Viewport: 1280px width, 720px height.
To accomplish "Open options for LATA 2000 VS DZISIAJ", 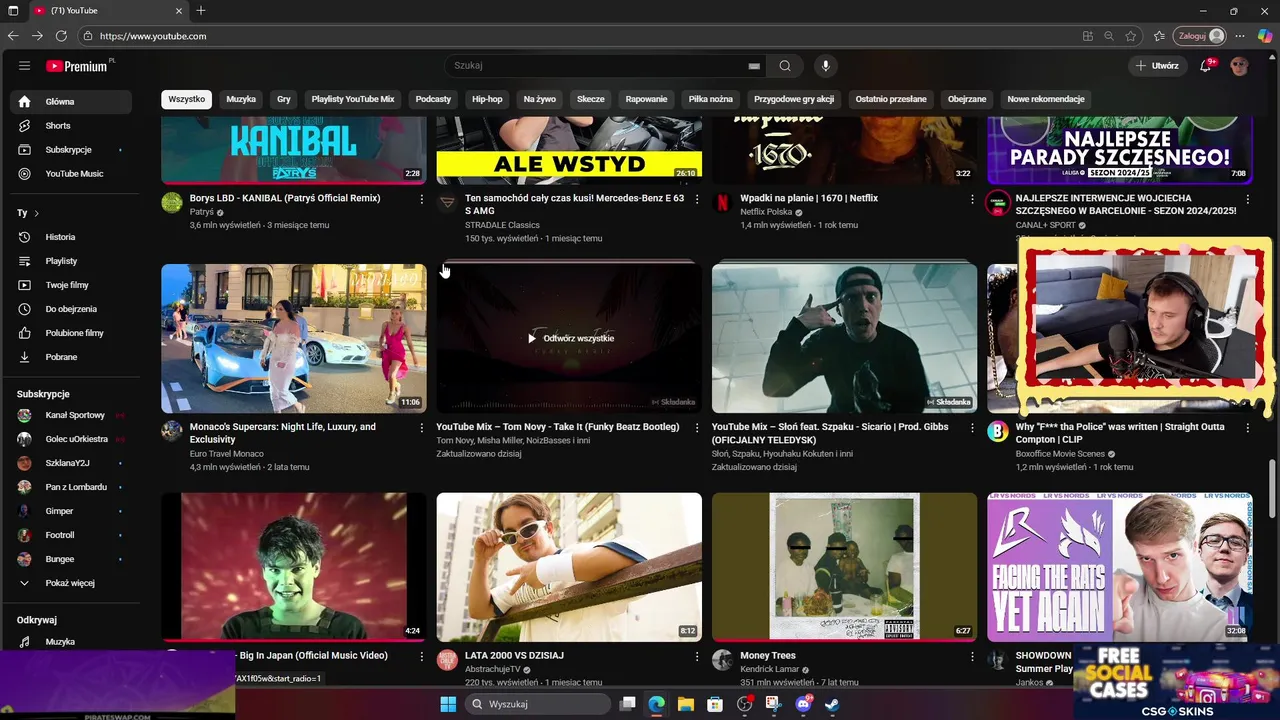I will pos(697,657).
